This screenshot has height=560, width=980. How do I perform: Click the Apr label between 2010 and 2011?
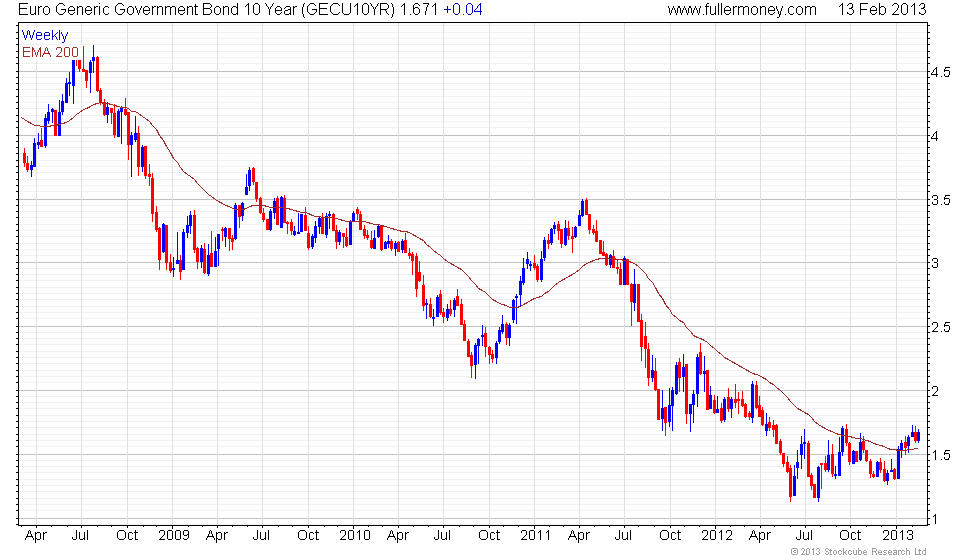[398, 536]
